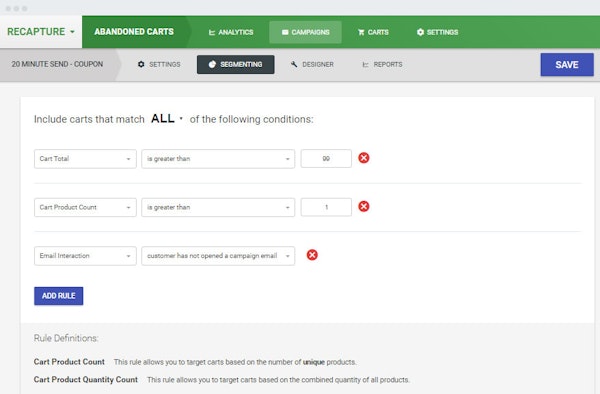Switch to the campaign Settings tab
The image size is (600, 394).
(159, 65)
